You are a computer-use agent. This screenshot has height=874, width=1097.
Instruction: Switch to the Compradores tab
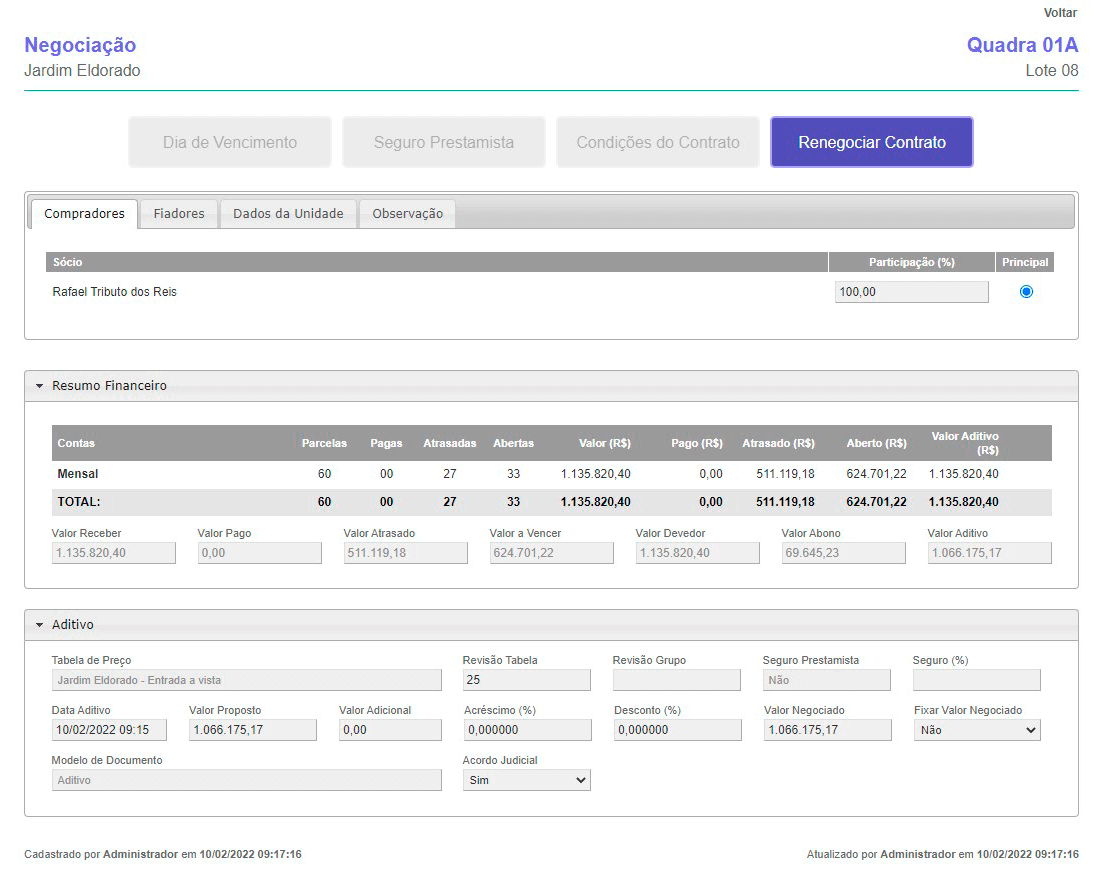click(84, 213)
